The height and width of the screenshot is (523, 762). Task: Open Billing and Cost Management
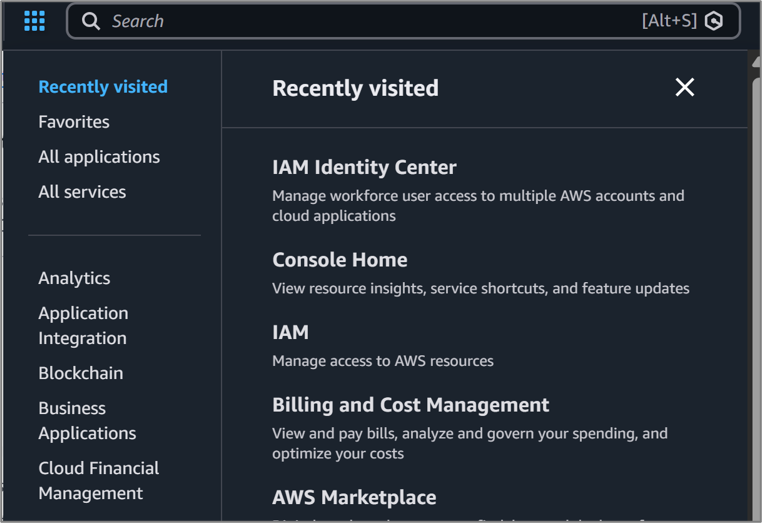(411, 405)
